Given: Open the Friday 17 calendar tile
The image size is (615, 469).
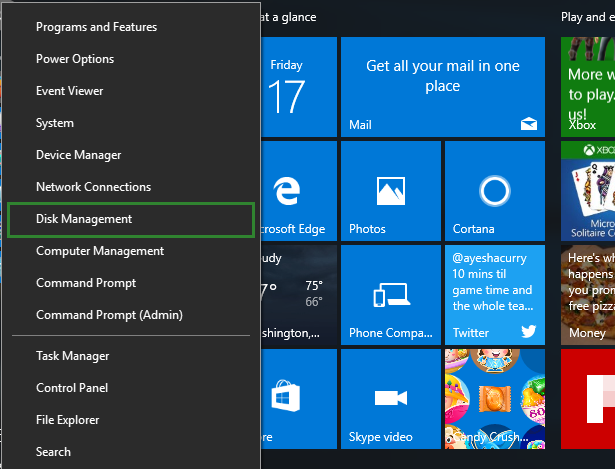Looking at the screenshot, I should click(299, 87).
